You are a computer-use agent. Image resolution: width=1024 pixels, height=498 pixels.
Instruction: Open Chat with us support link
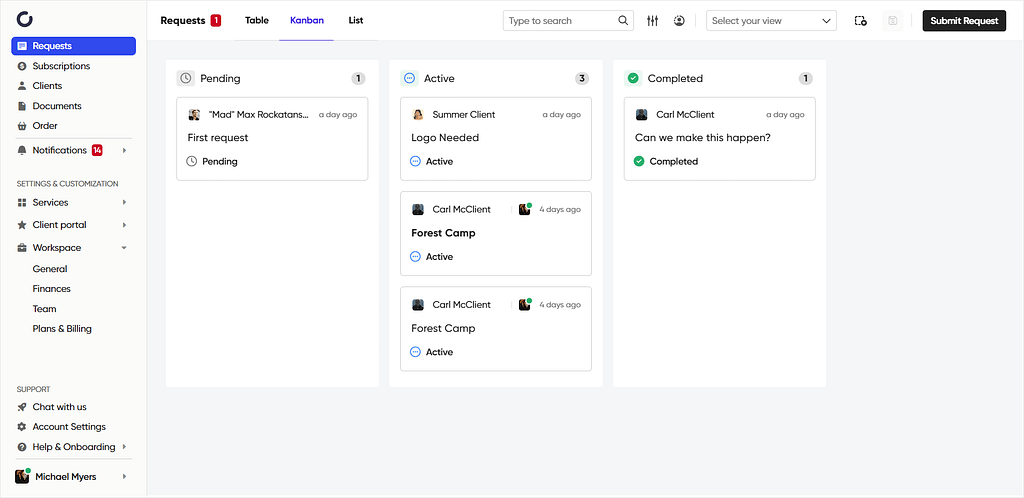click(59, 407)
